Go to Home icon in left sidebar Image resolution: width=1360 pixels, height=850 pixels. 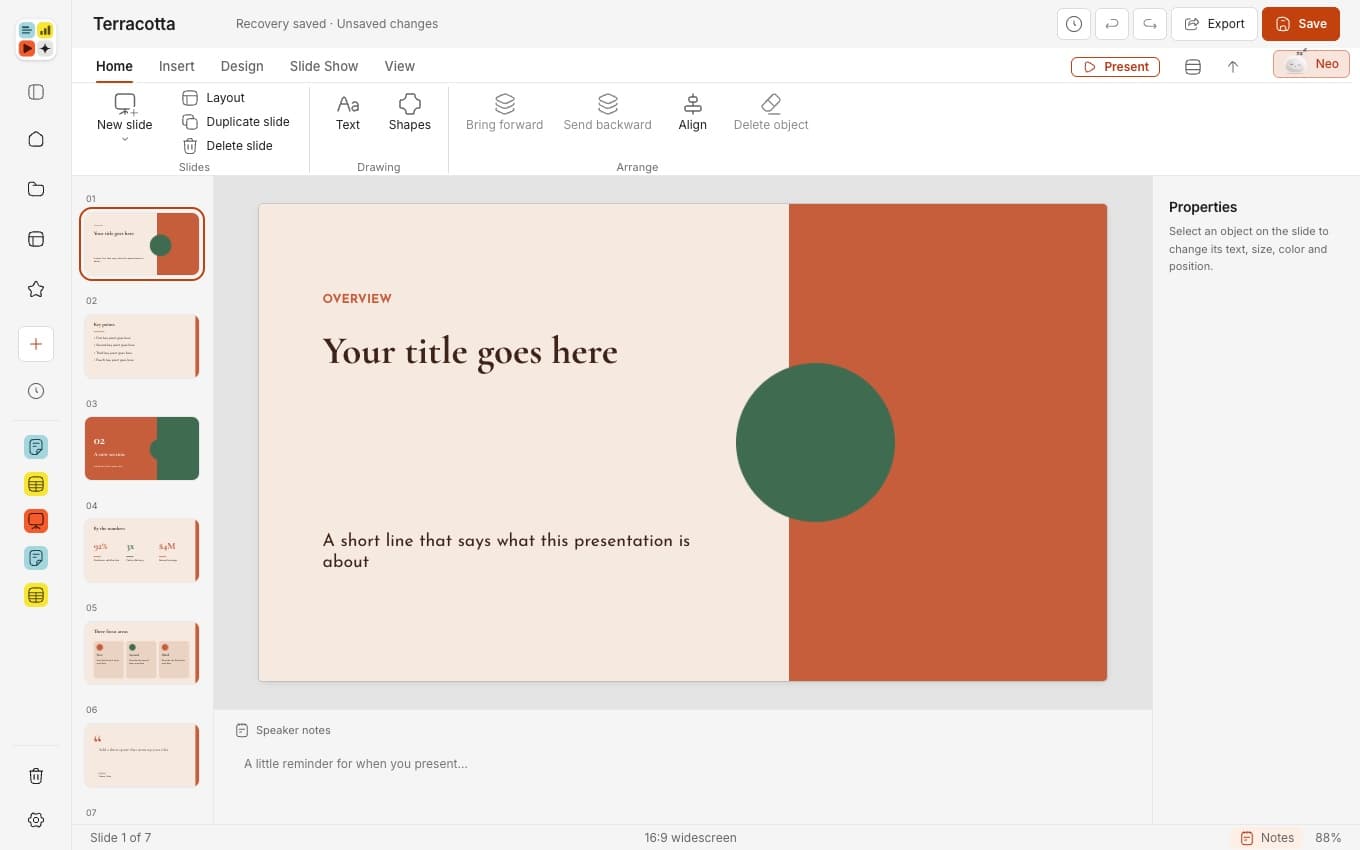(x=36, y=139)
